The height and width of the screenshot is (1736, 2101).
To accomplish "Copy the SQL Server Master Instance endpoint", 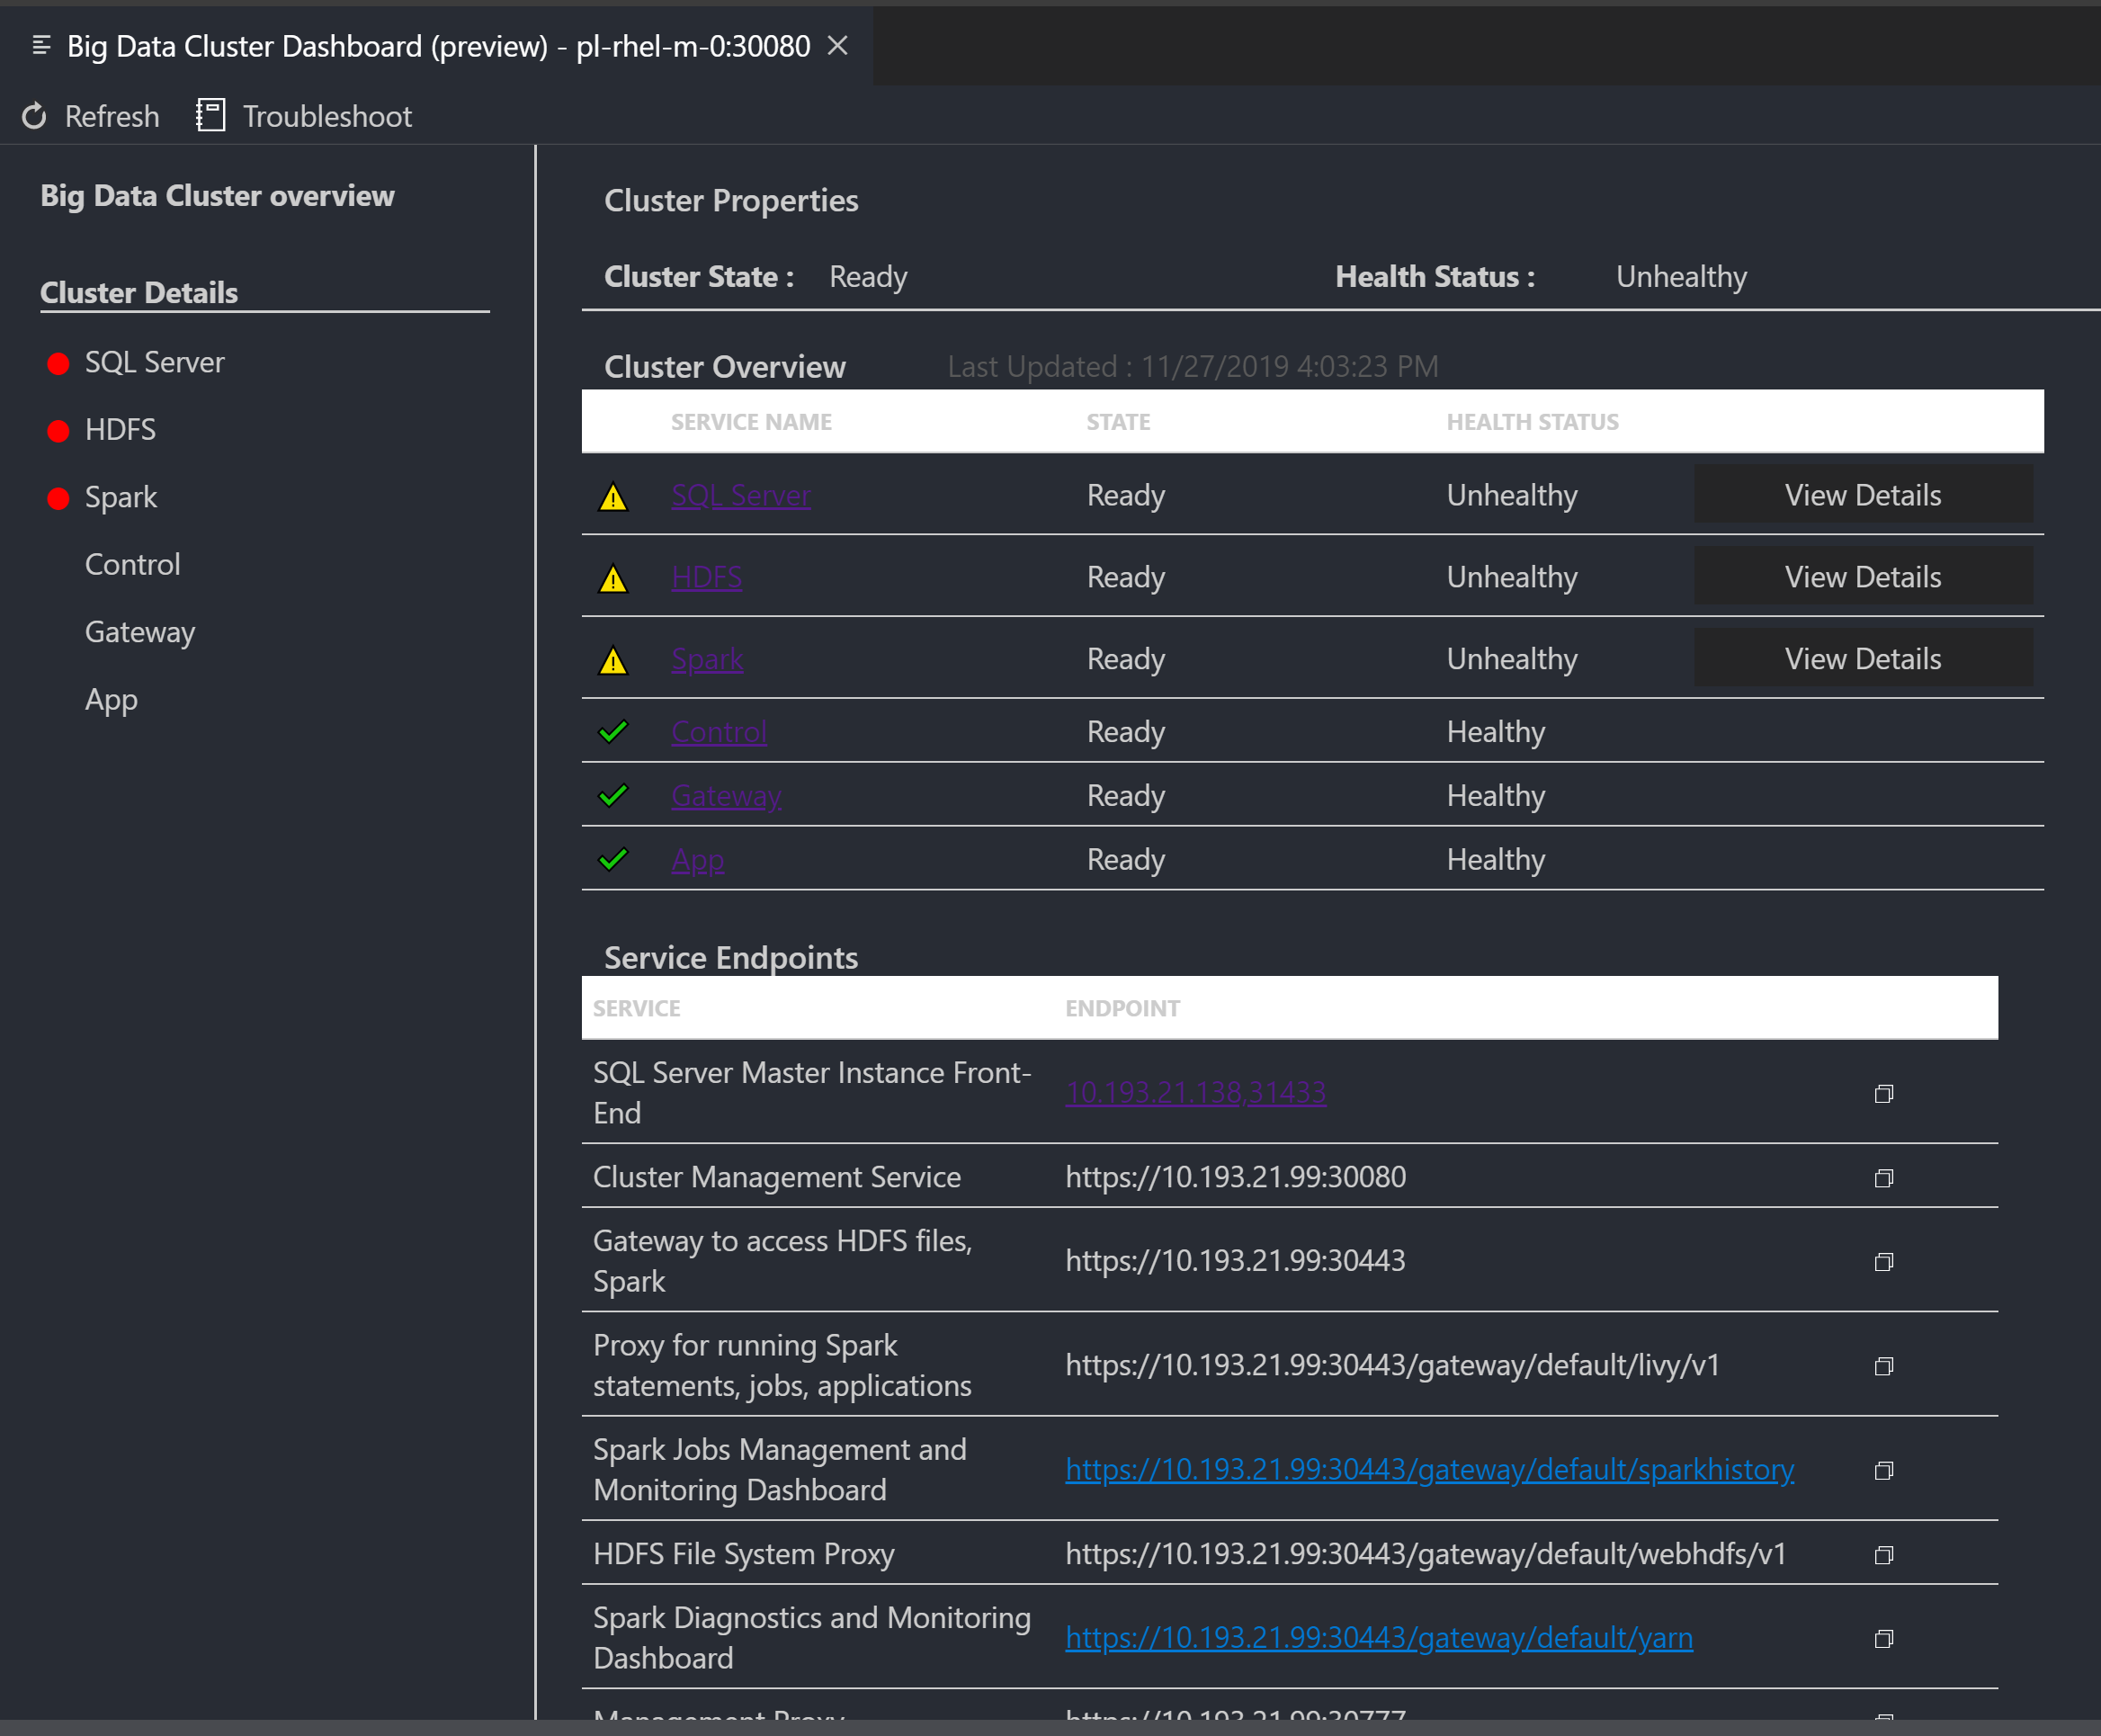I will [1883, 1093].
